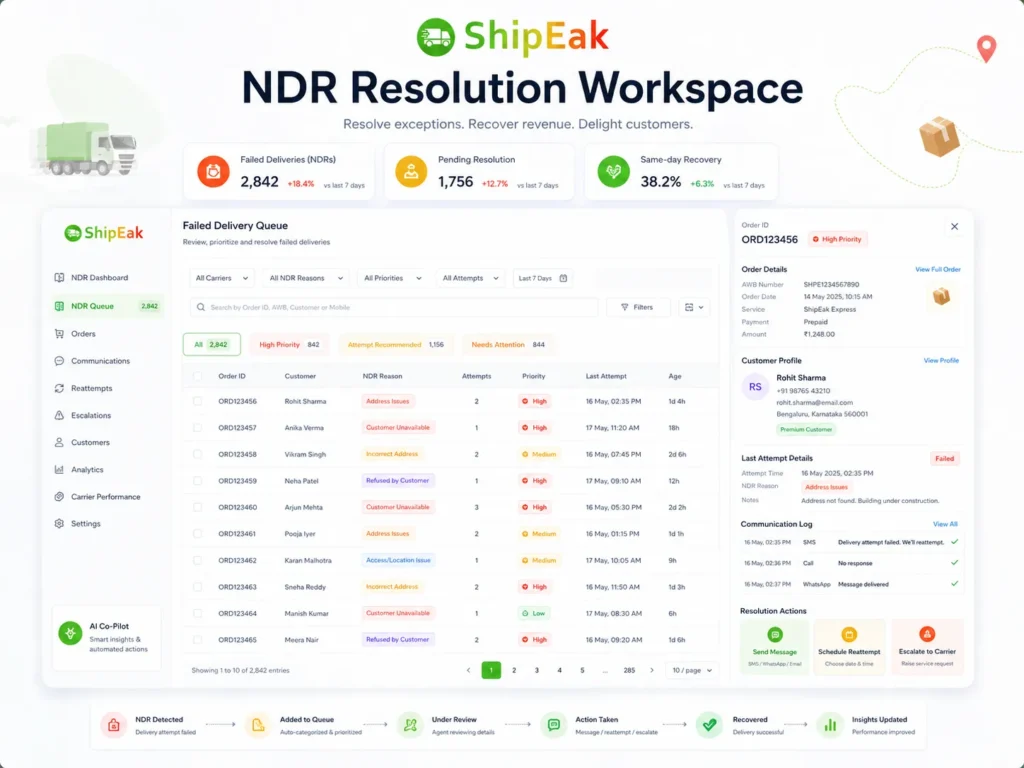Check the row for ORD123460

pos(198,507)
